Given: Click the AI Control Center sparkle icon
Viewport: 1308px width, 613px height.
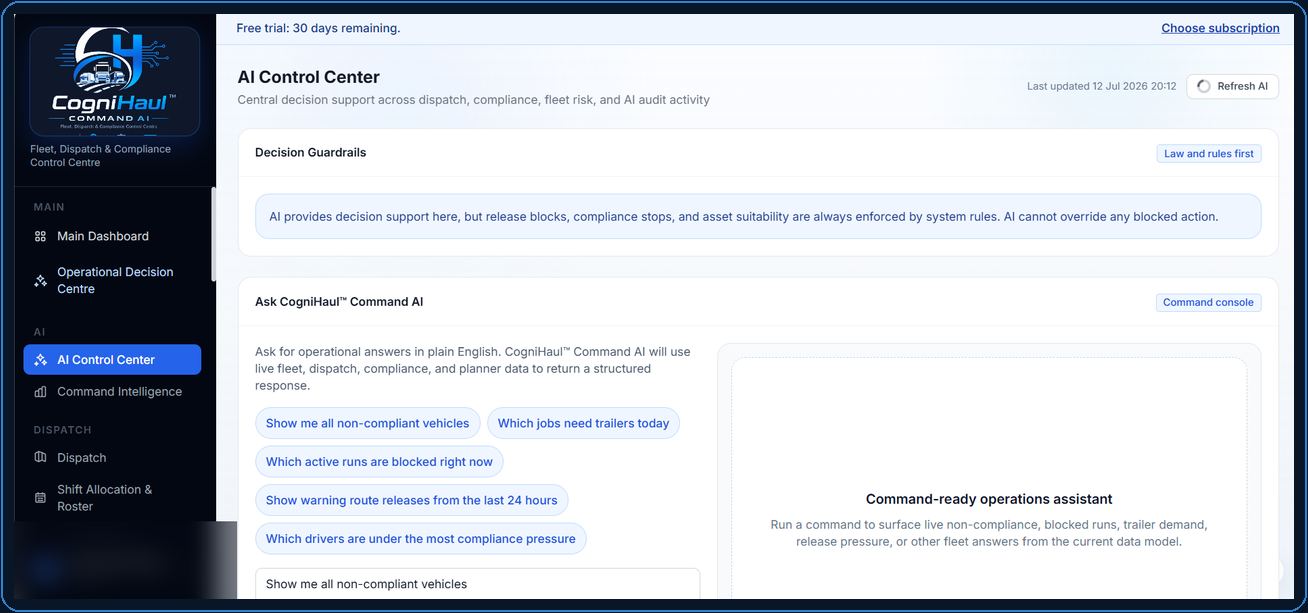Looking at the screenshot, I should (40, 360).
